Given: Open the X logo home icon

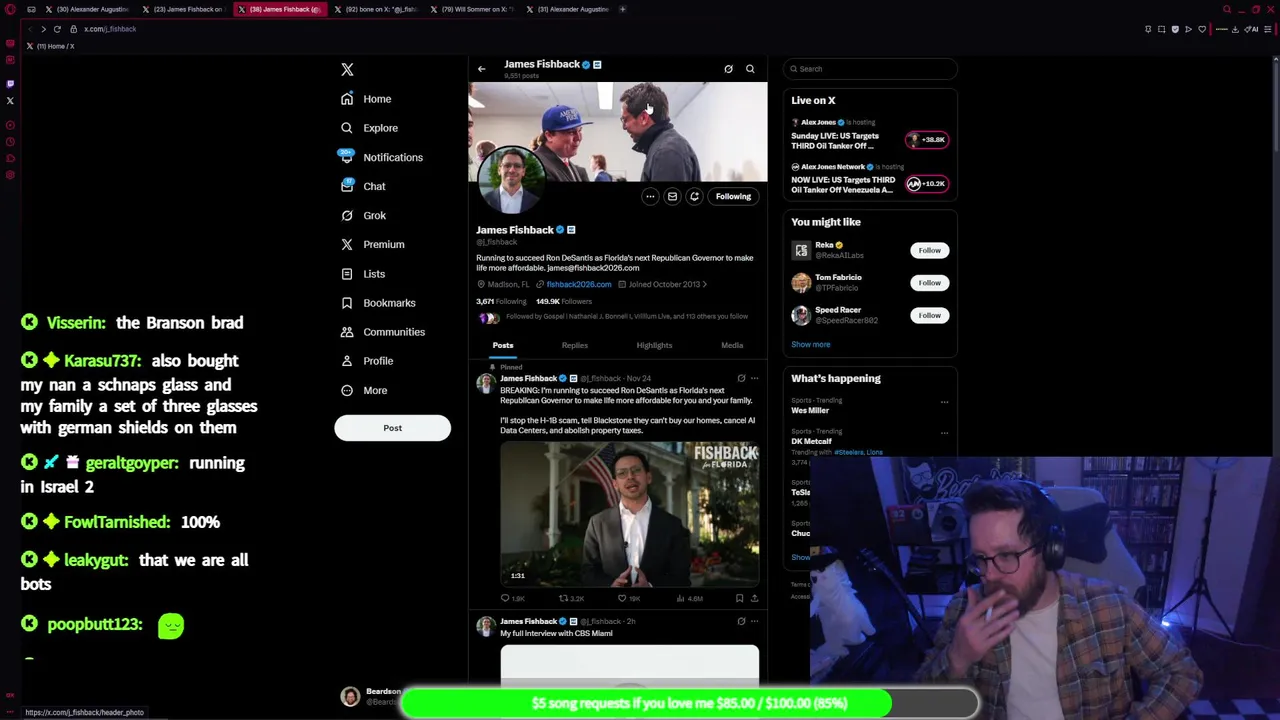Looking at the screenshot, I should [x=347, y=70].
